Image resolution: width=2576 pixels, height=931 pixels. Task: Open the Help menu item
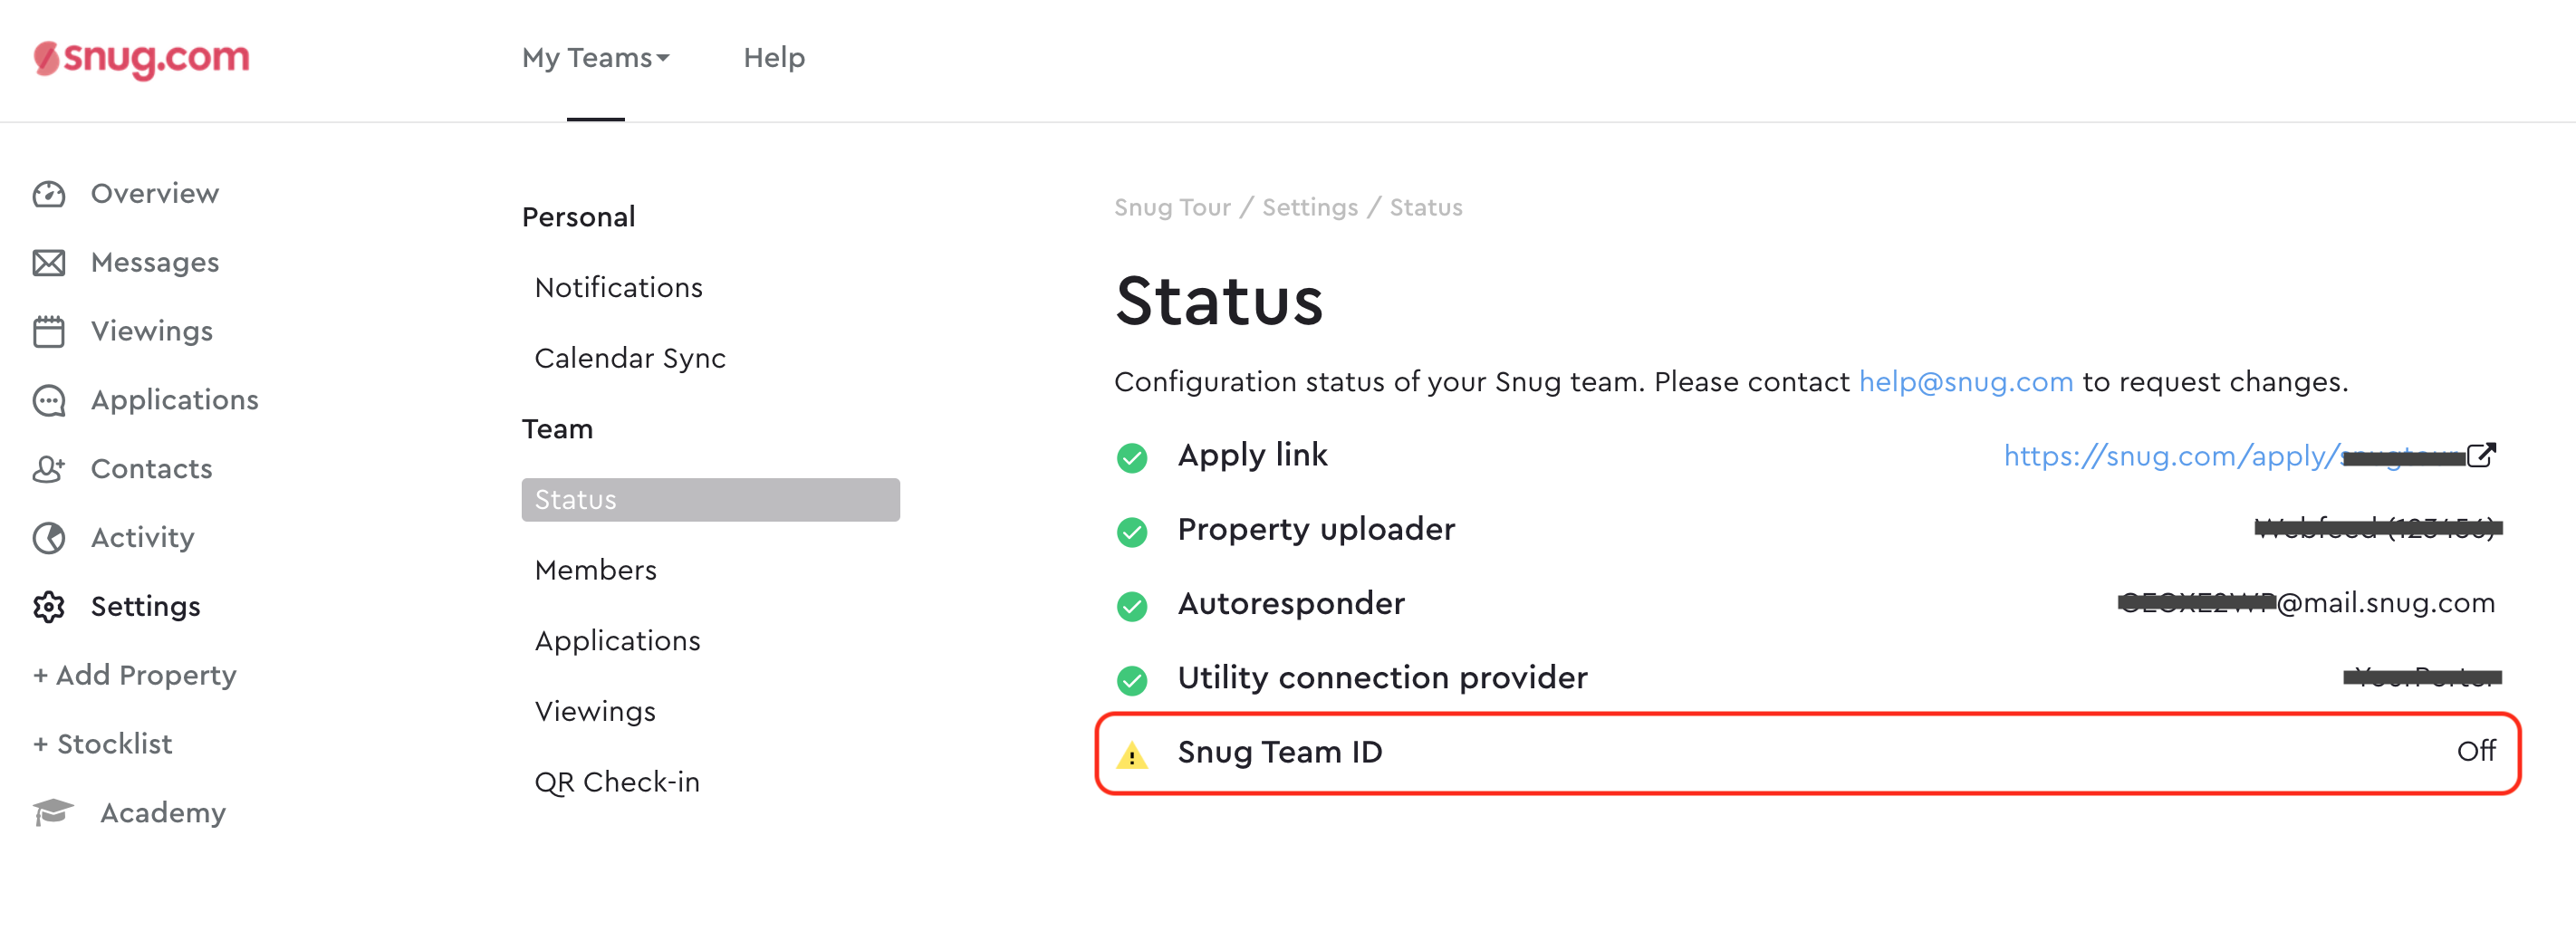click(x=774, y=58)
